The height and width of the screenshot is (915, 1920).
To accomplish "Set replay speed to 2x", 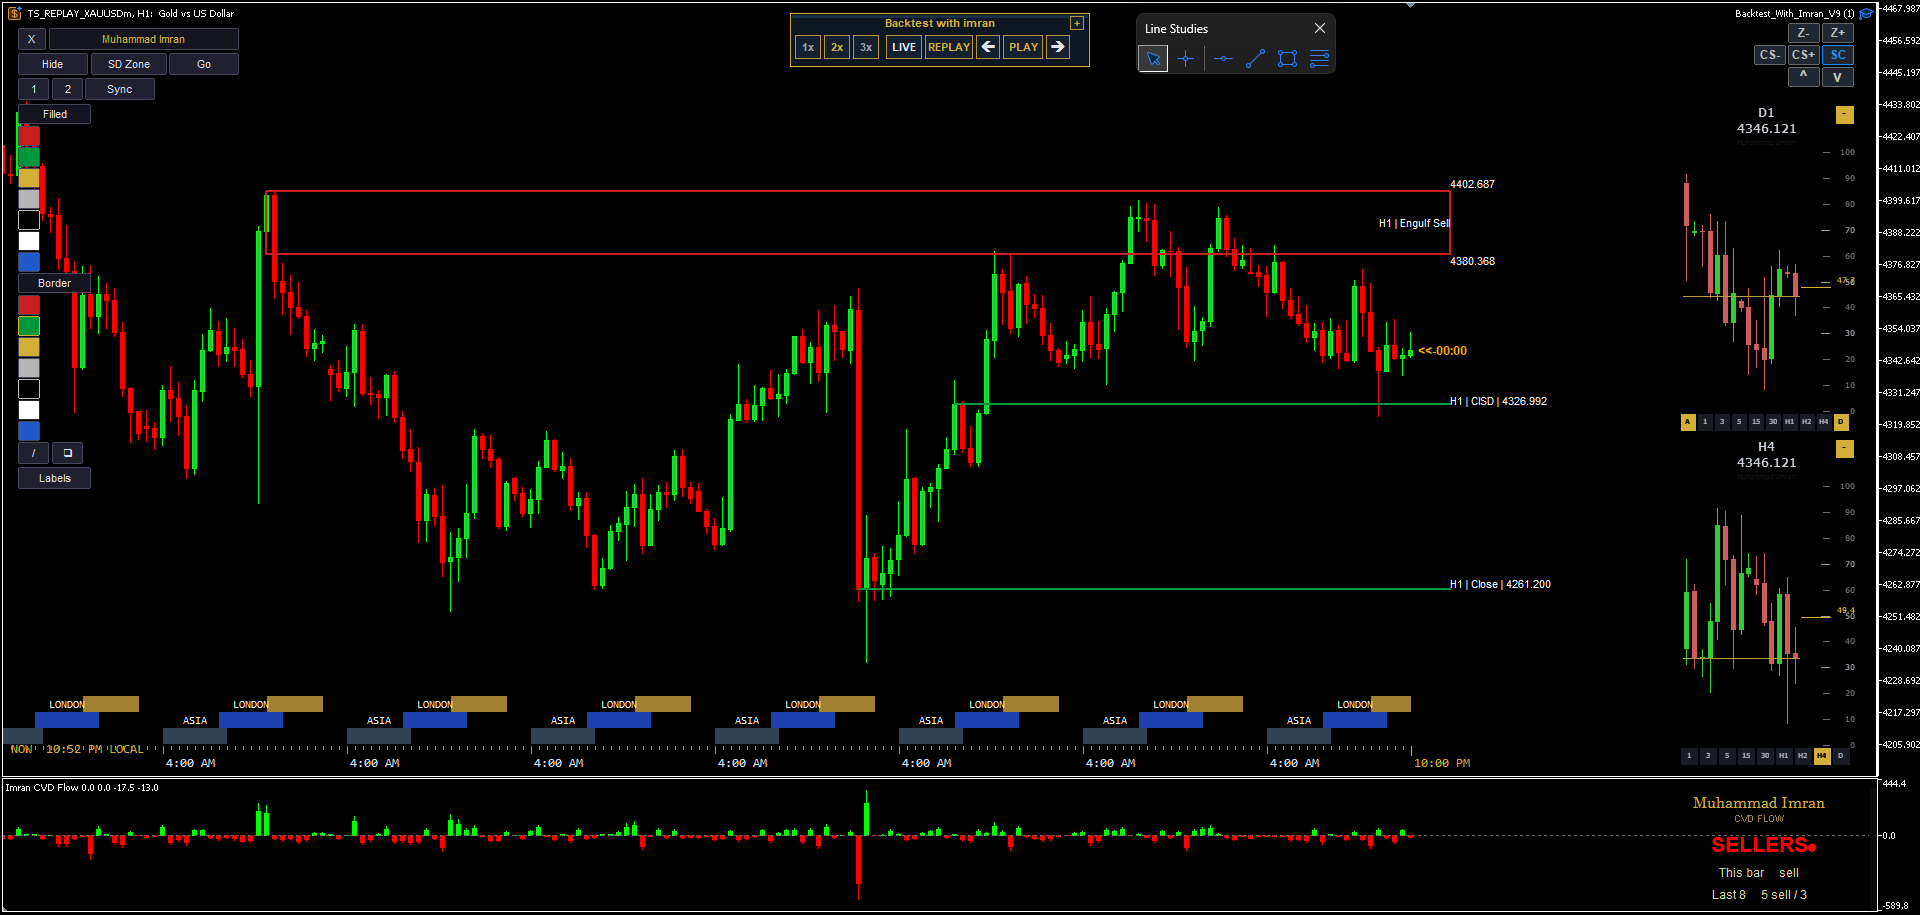I will click(837, 47).
